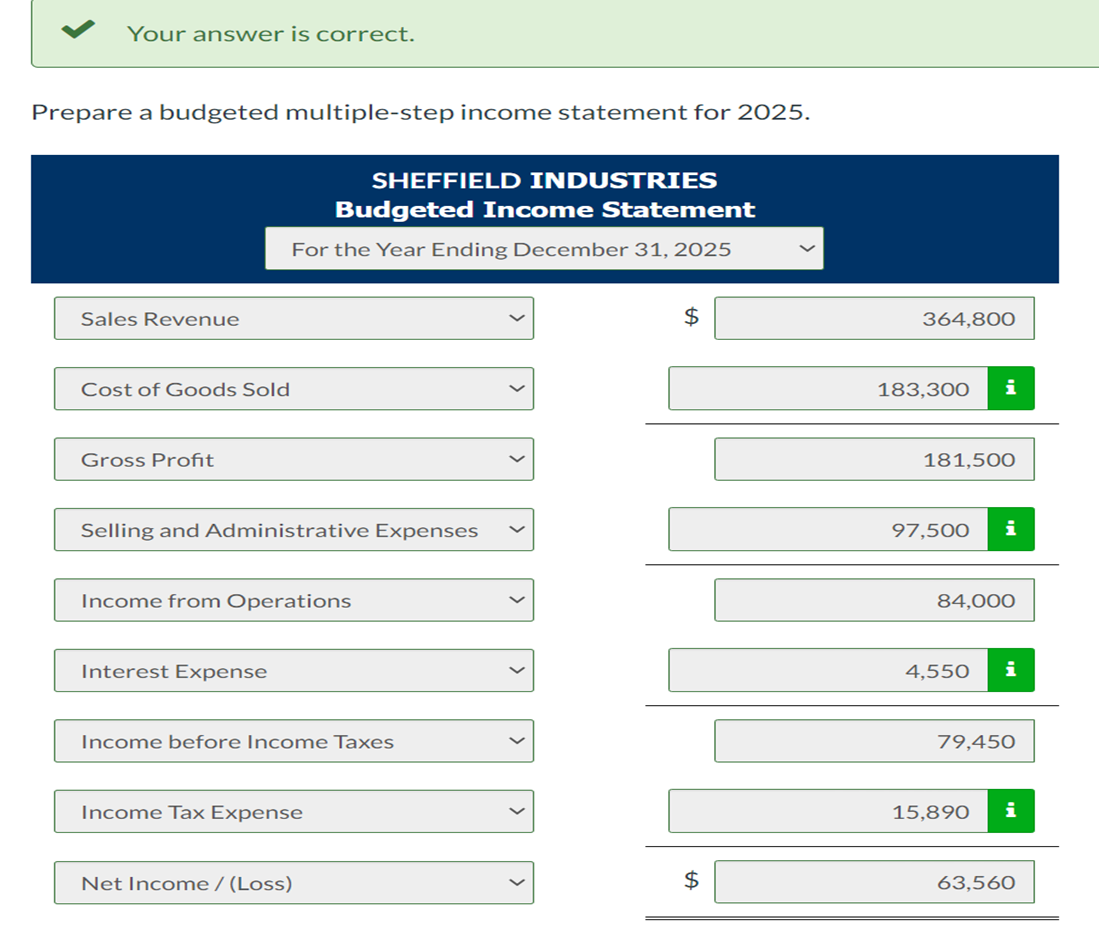This screenshot has width=1099, height=951.
Task: Click the info icon beside Income Tax 15,890
Action: pos(1011,811)
